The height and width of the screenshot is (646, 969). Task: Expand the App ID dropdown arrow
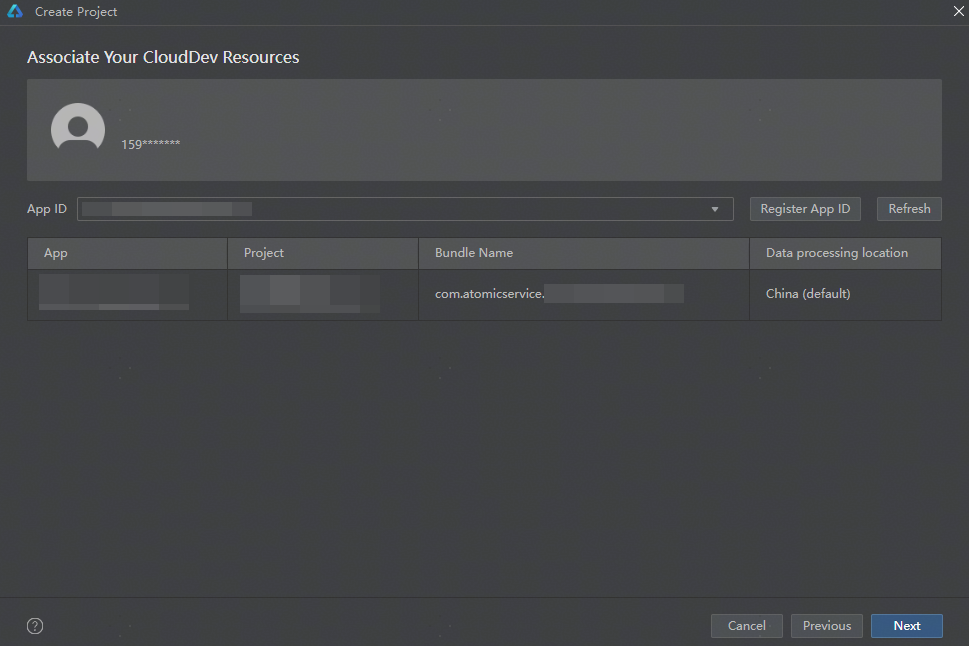(x=715, y=209)
